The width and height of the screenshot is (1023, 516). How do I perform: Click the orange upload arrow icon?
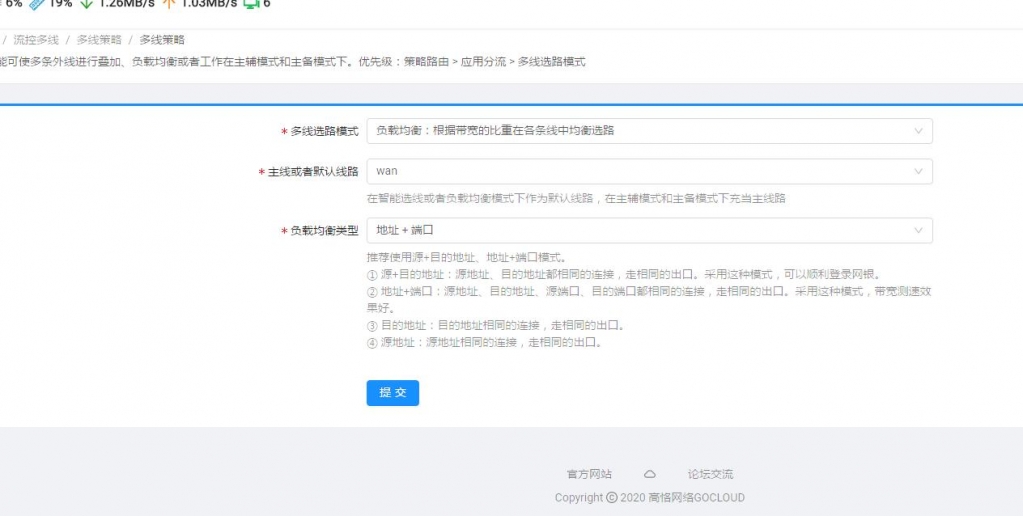click(168, 4)
